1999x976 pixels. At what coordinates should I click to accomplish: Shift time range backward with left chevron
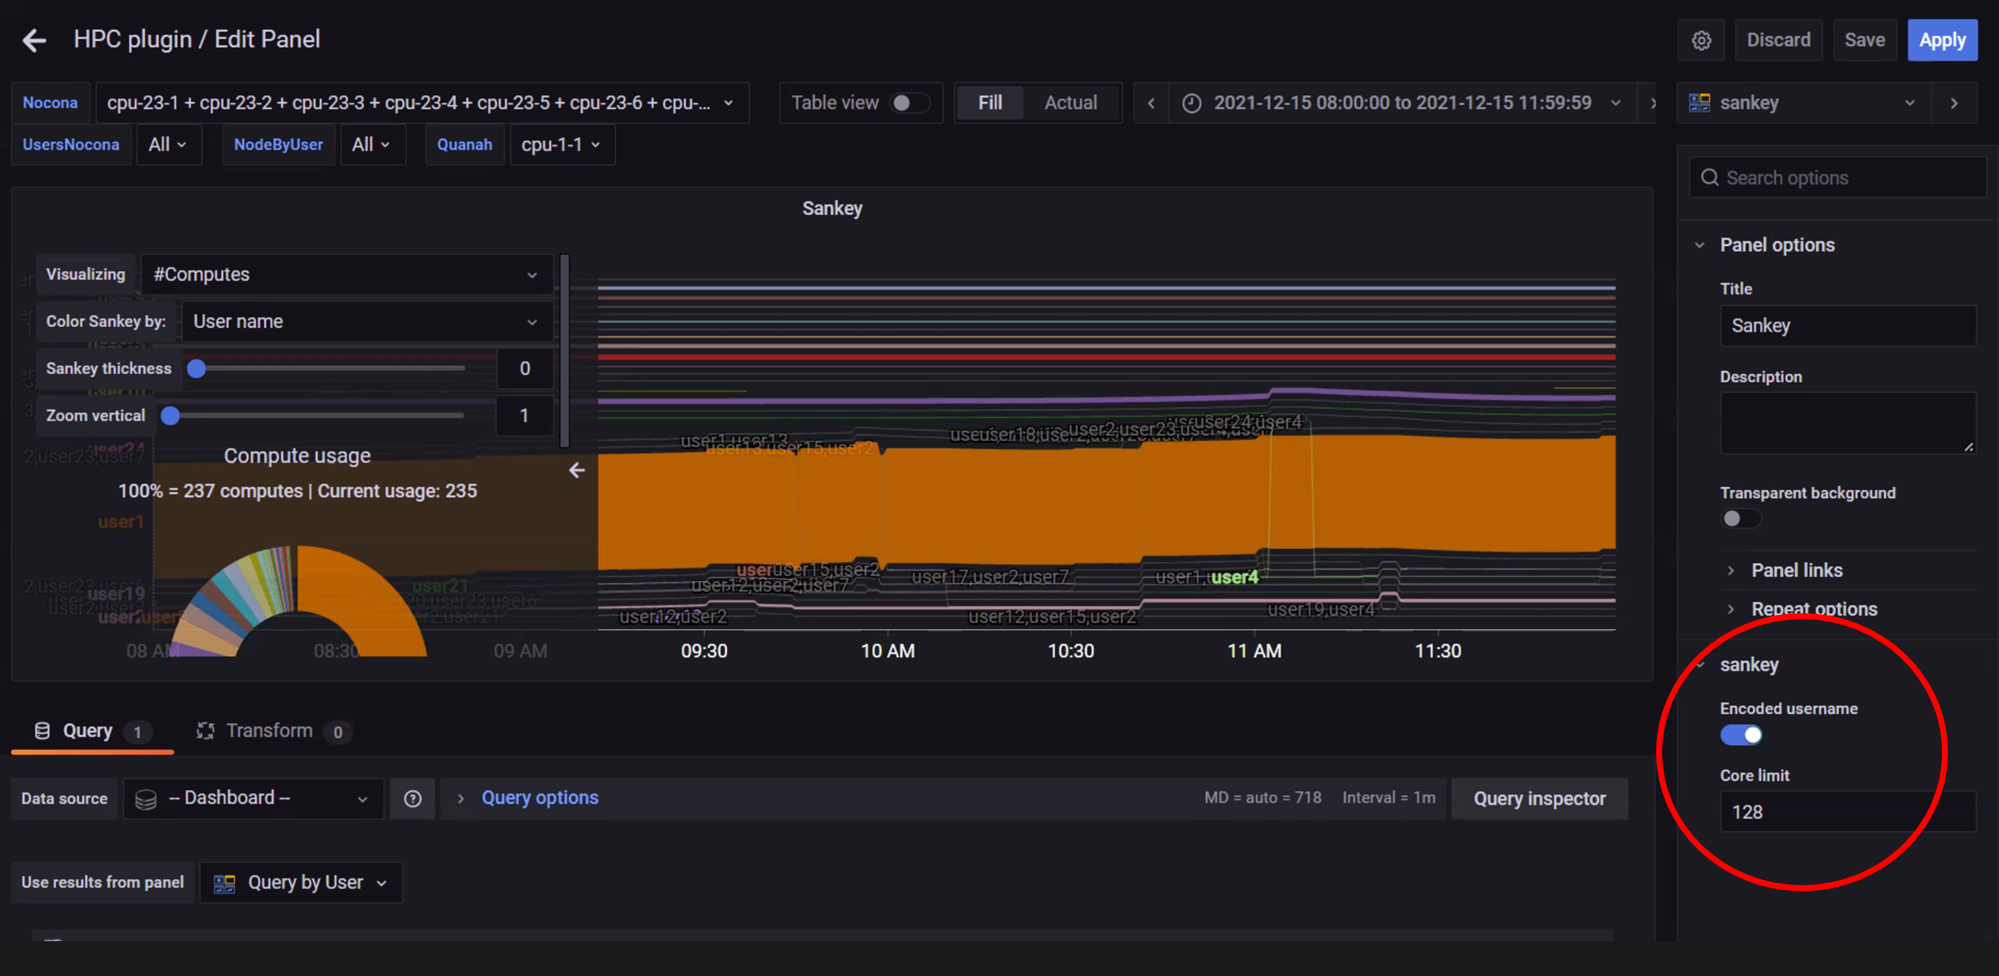[x=1151, y=103]
